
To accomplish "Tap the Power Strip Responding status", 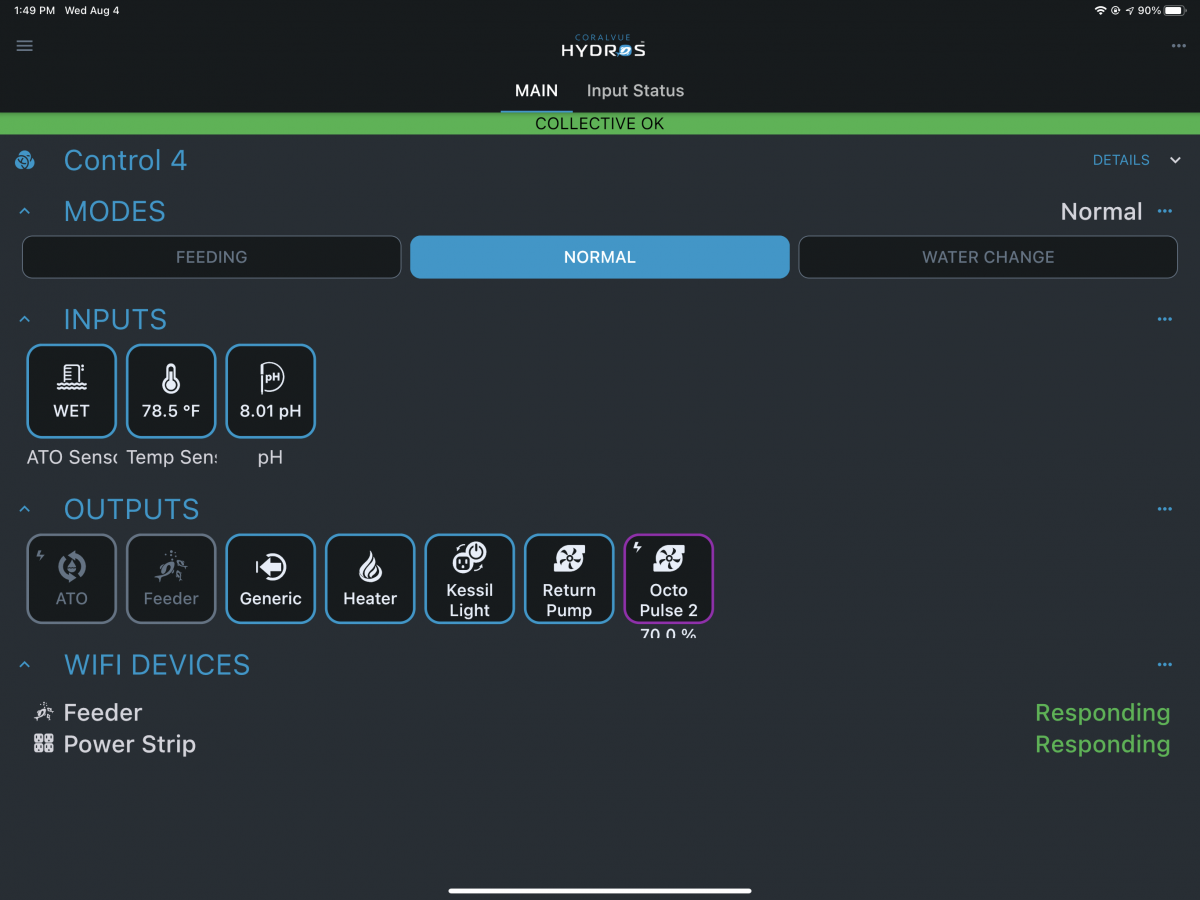I will coord(1102,744).
